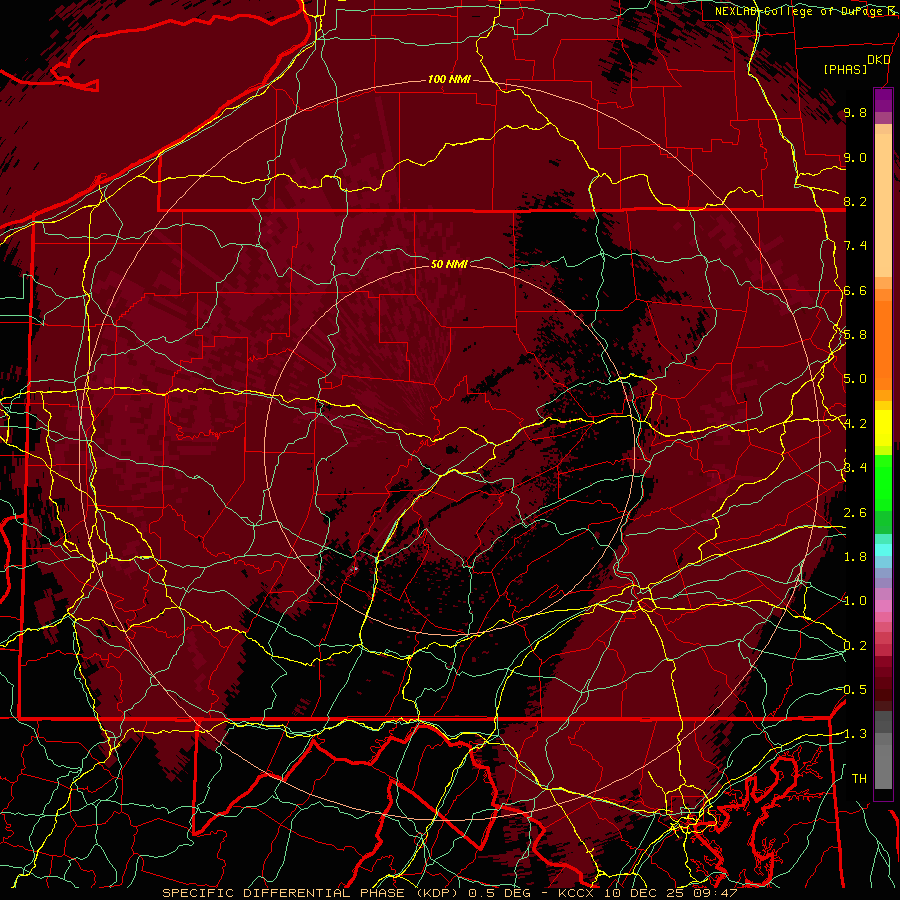Pick the orange band on the color bar

[x=883, y=344]
